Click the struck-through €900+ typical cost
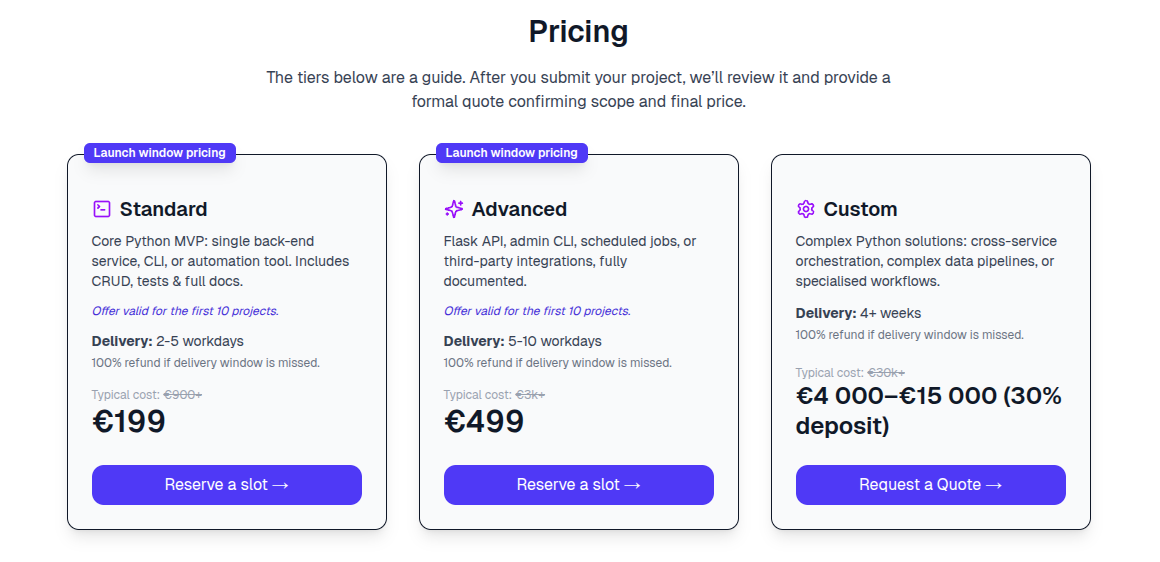This screenshot has width=1160, height=562. 183,395
